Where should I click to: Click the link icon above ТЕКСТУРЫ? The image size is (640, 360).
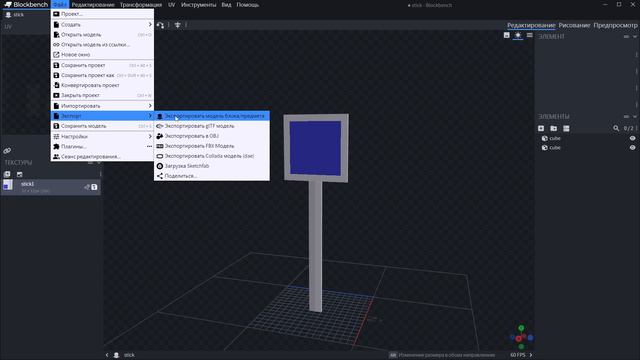[7, 151]
